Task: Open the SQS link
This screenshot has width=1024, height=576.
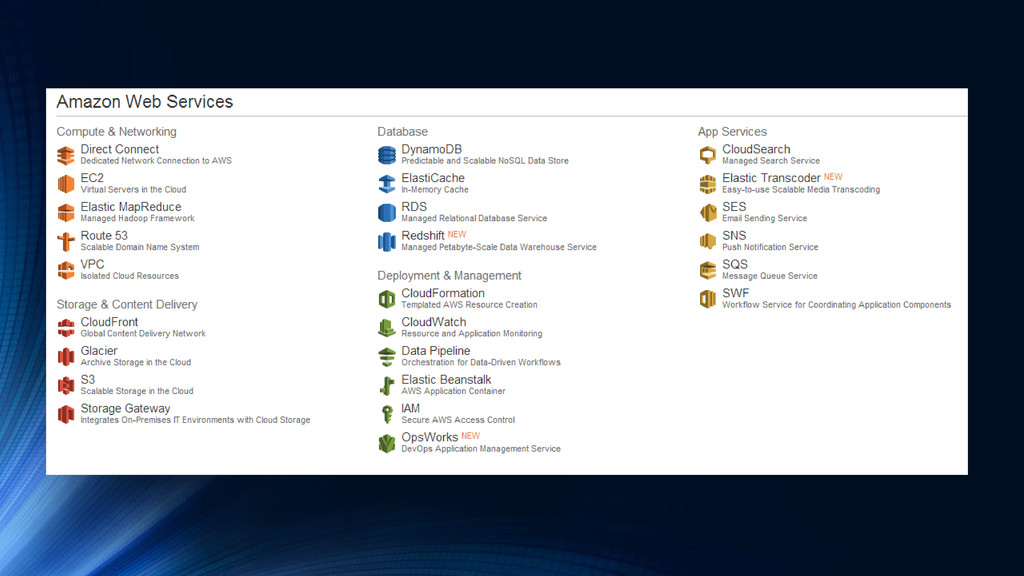Action: tap(735, 264)
